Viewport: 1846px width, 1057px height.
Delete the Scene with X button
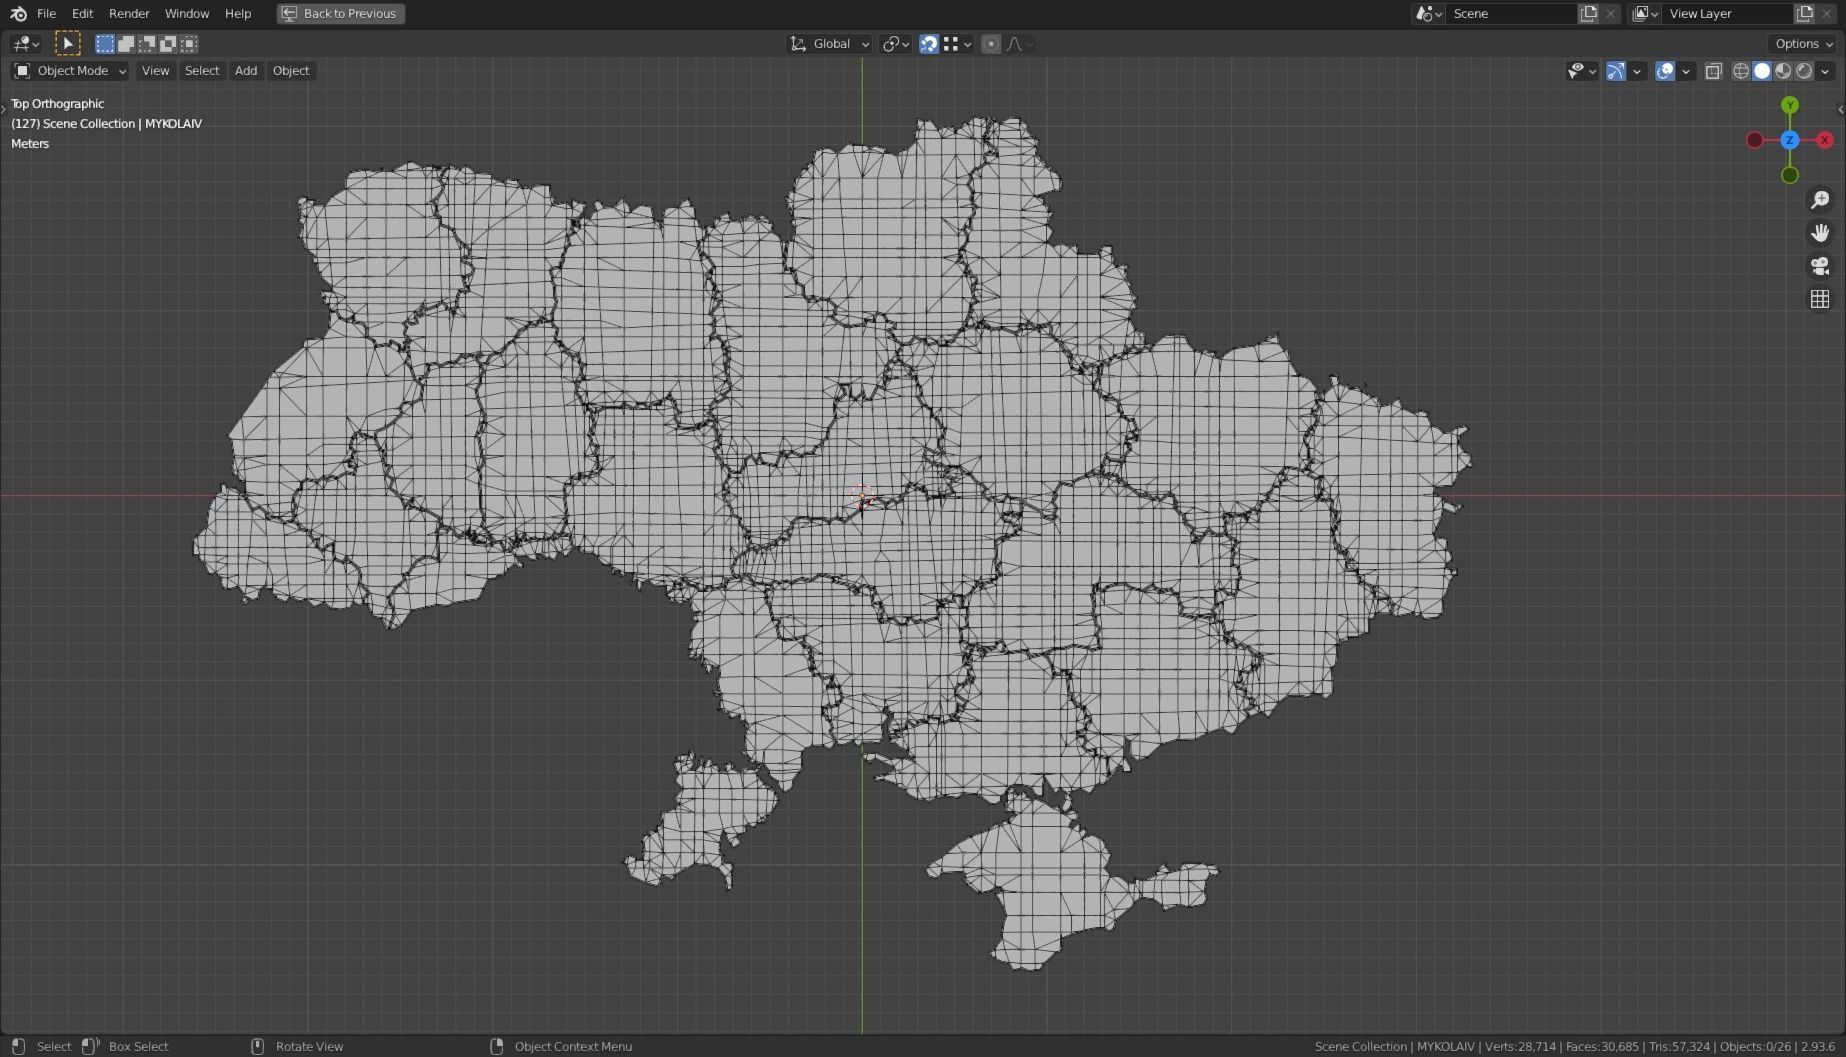(1610, 13)
